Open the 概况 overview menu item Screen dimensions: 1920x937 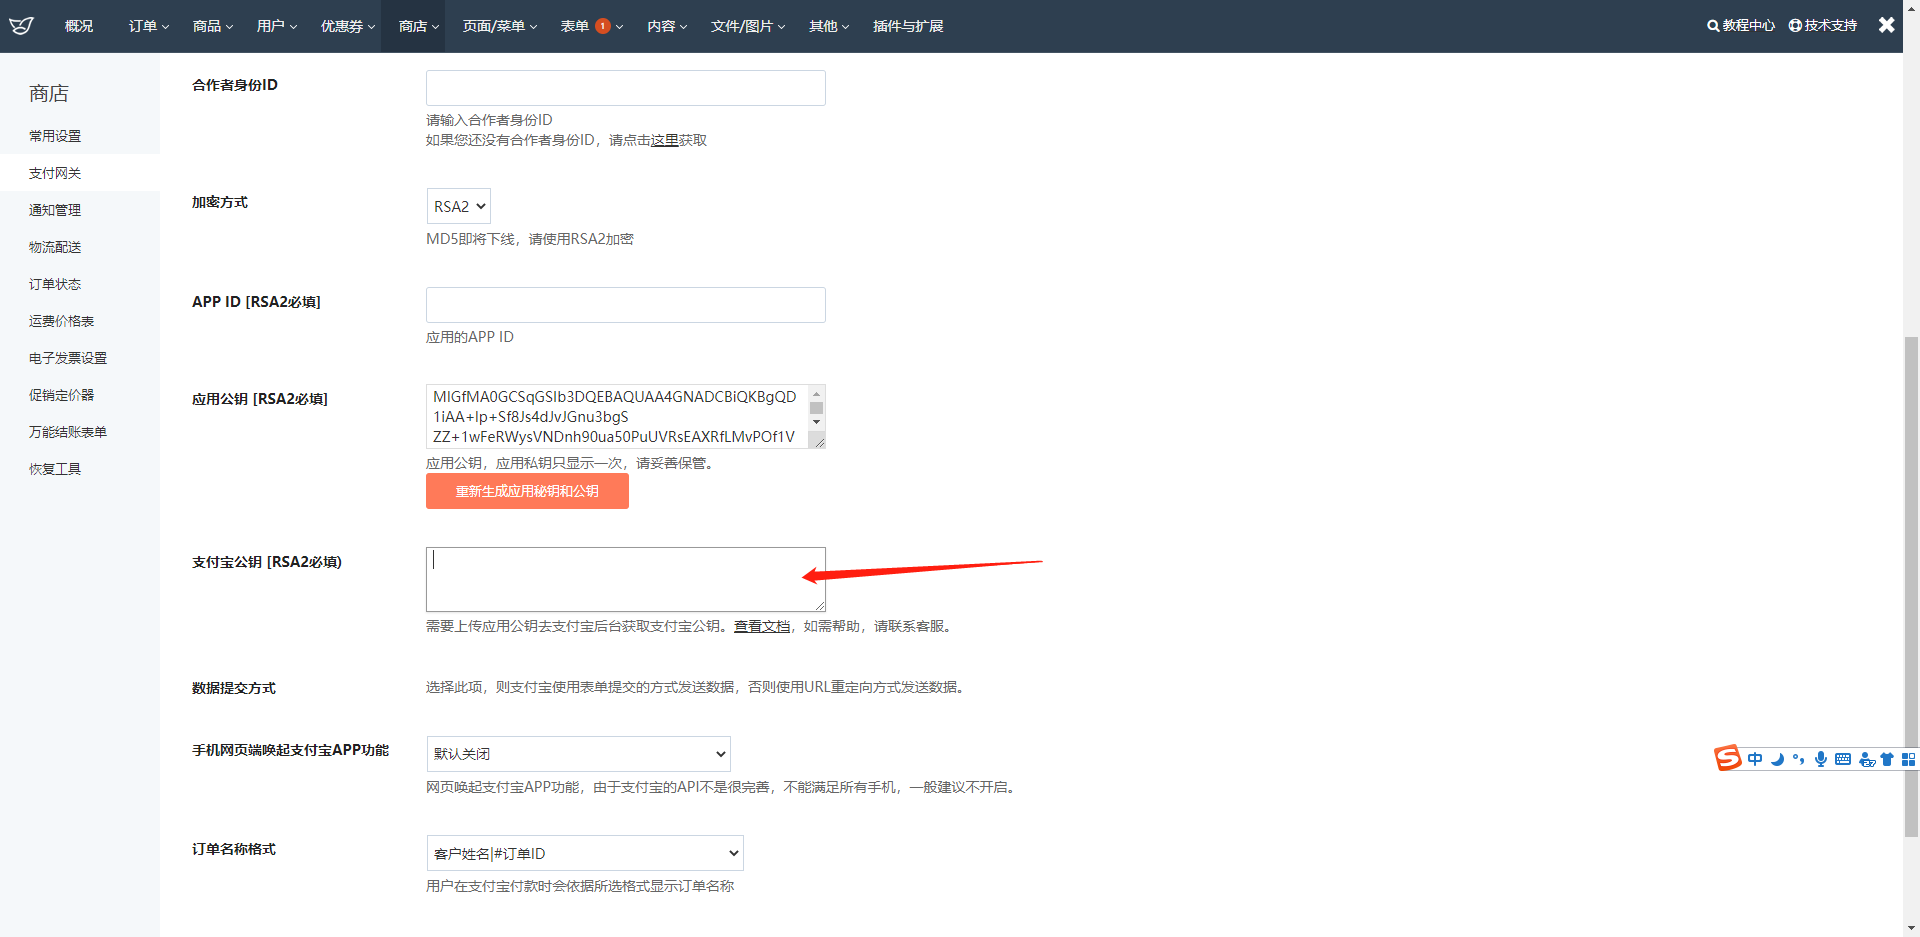point(79,26)
